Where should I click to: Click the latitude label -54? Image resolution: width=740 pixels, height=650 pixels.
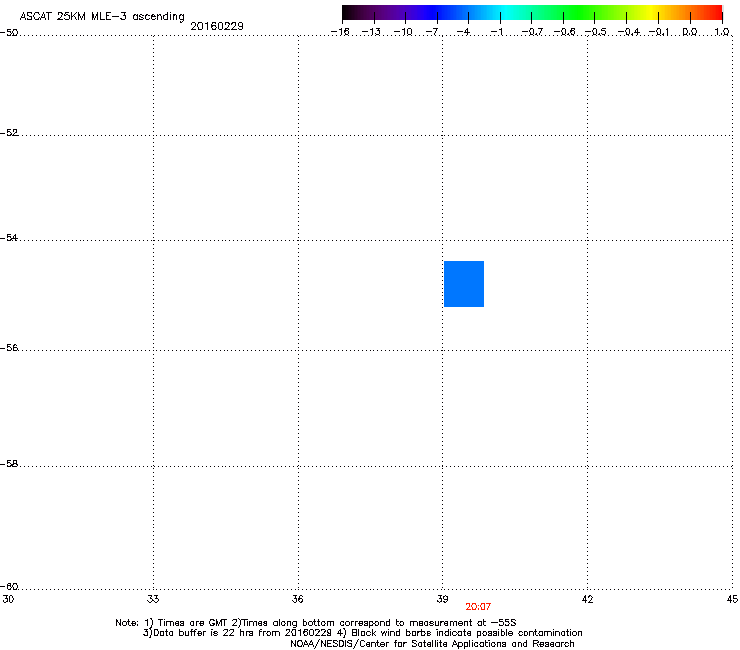click(x=9, y=237)
